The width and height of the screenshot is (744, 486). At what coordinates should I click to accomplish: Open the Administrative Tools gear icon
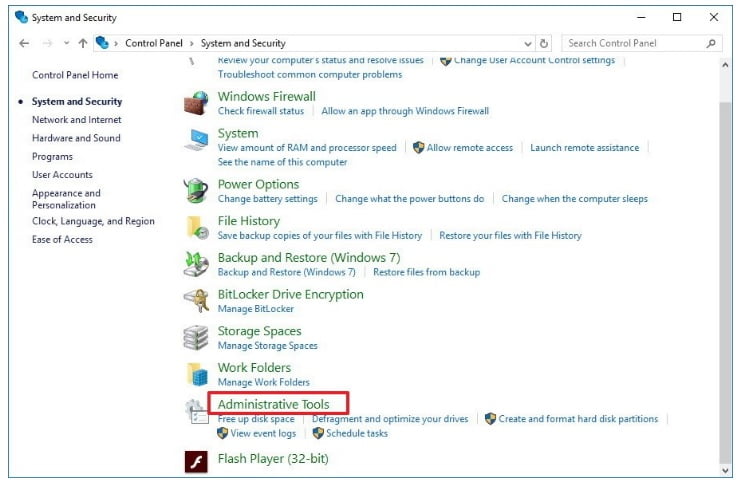click(x=196, y=411)
